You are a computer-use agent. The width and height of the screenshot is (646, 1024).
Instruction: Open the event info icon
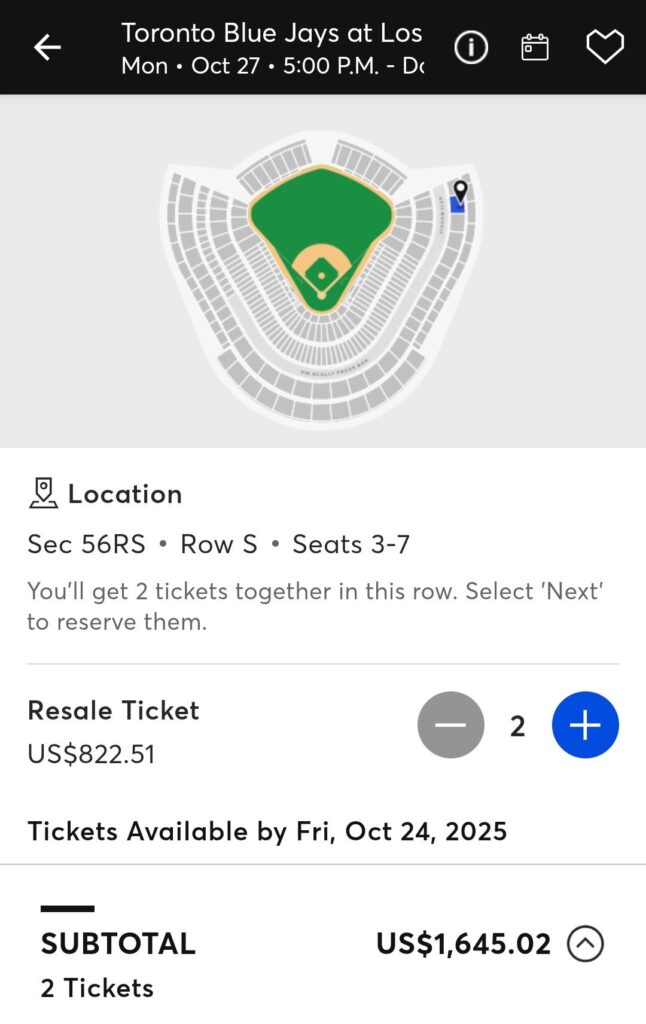pos(471,47)
